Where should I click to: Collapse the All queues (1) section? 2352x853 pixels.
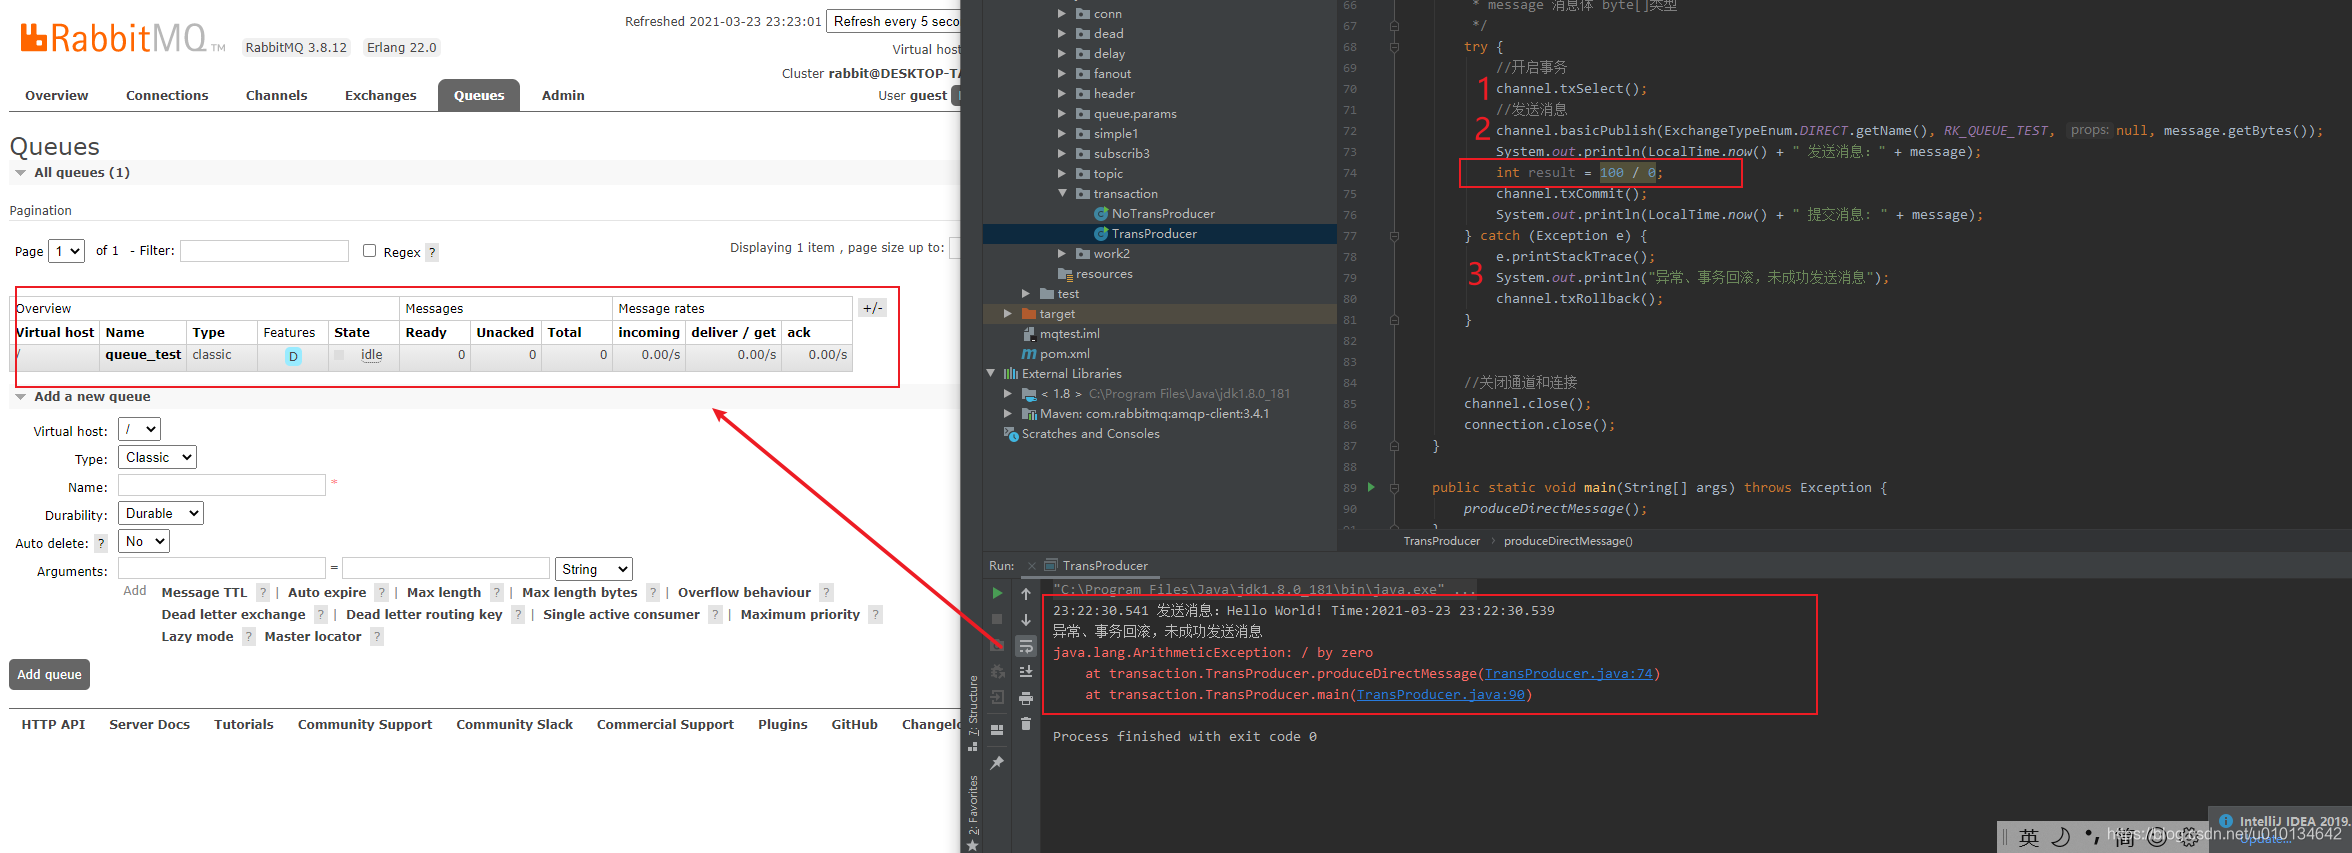point(20,173)
